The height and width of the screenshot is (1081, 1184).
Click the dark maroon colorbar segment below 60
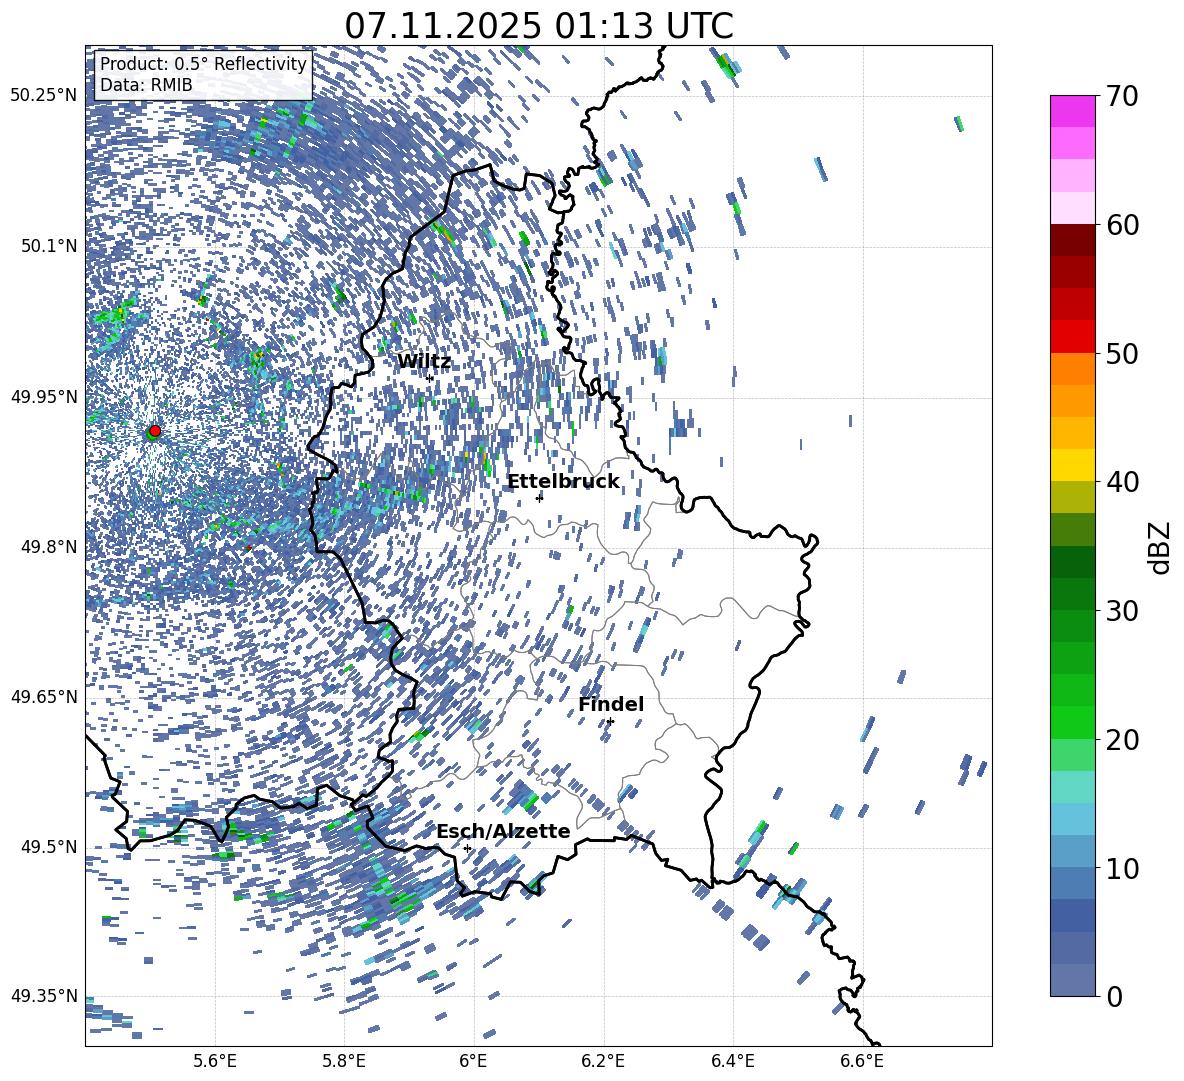tap(1073, 240)
